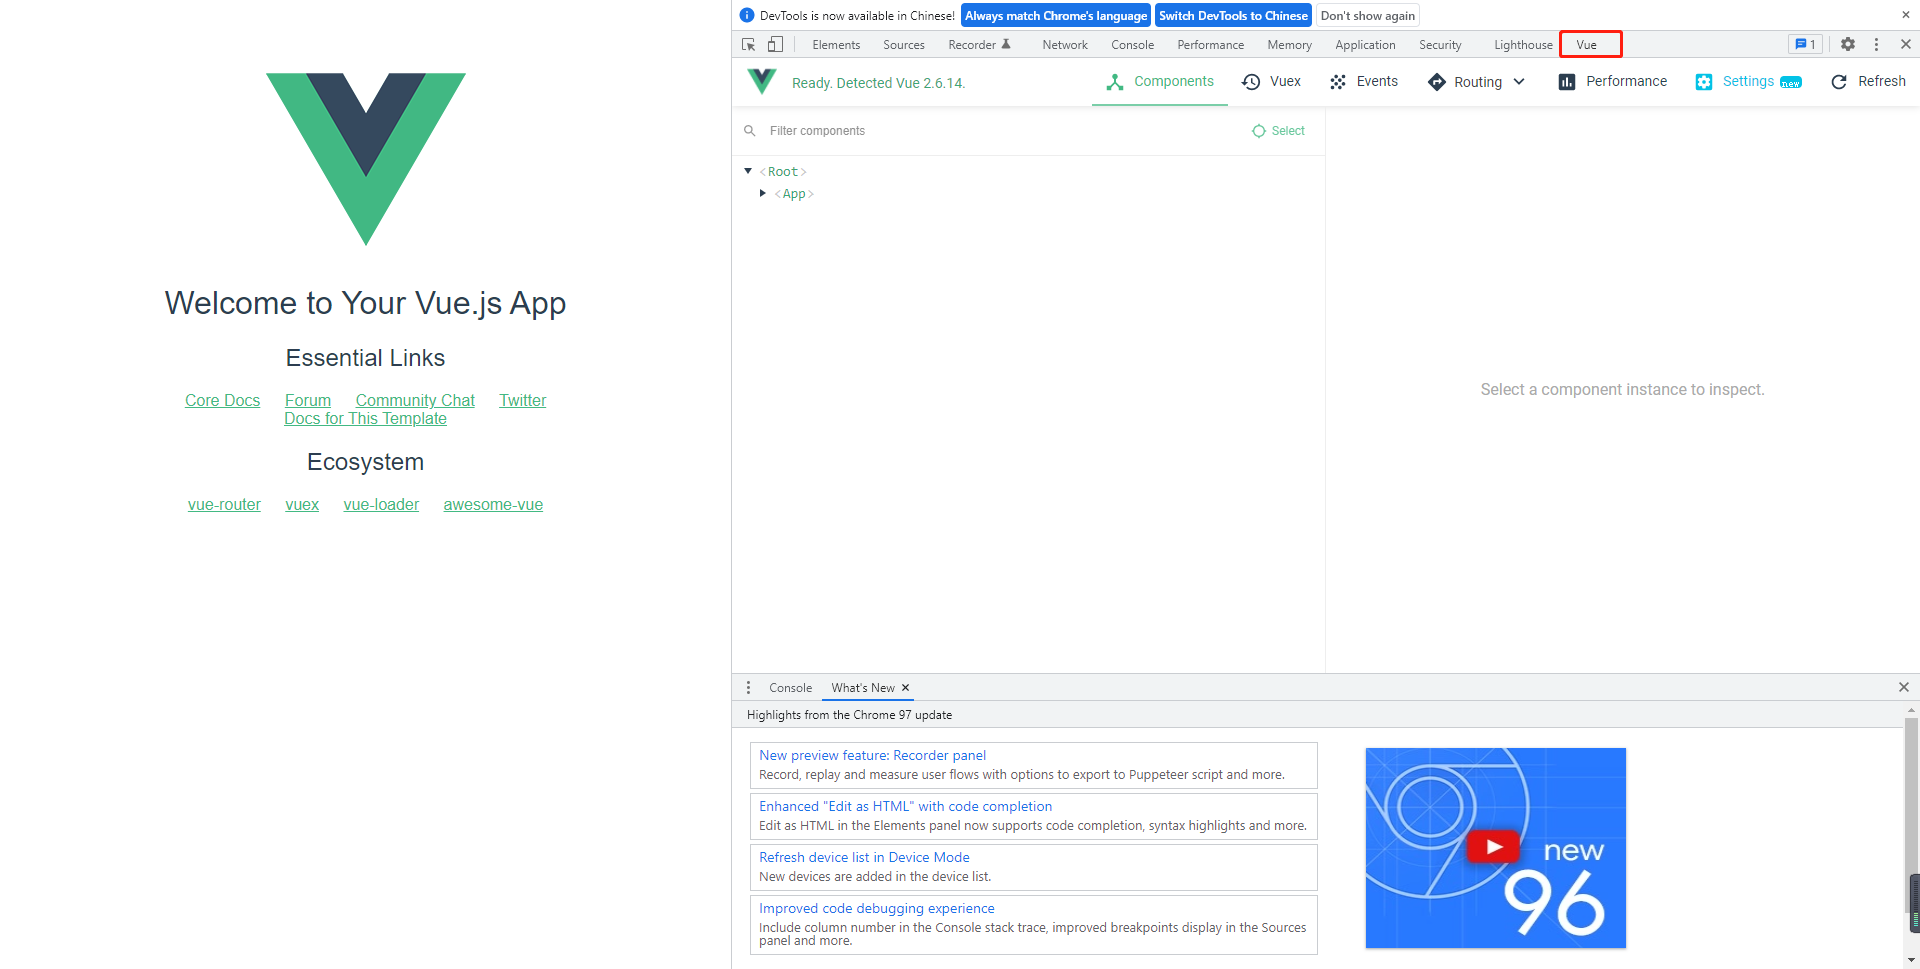Open the Vuex panel in Vue devtools
The image size is (1920, 969).
[x=1271, y=82]
